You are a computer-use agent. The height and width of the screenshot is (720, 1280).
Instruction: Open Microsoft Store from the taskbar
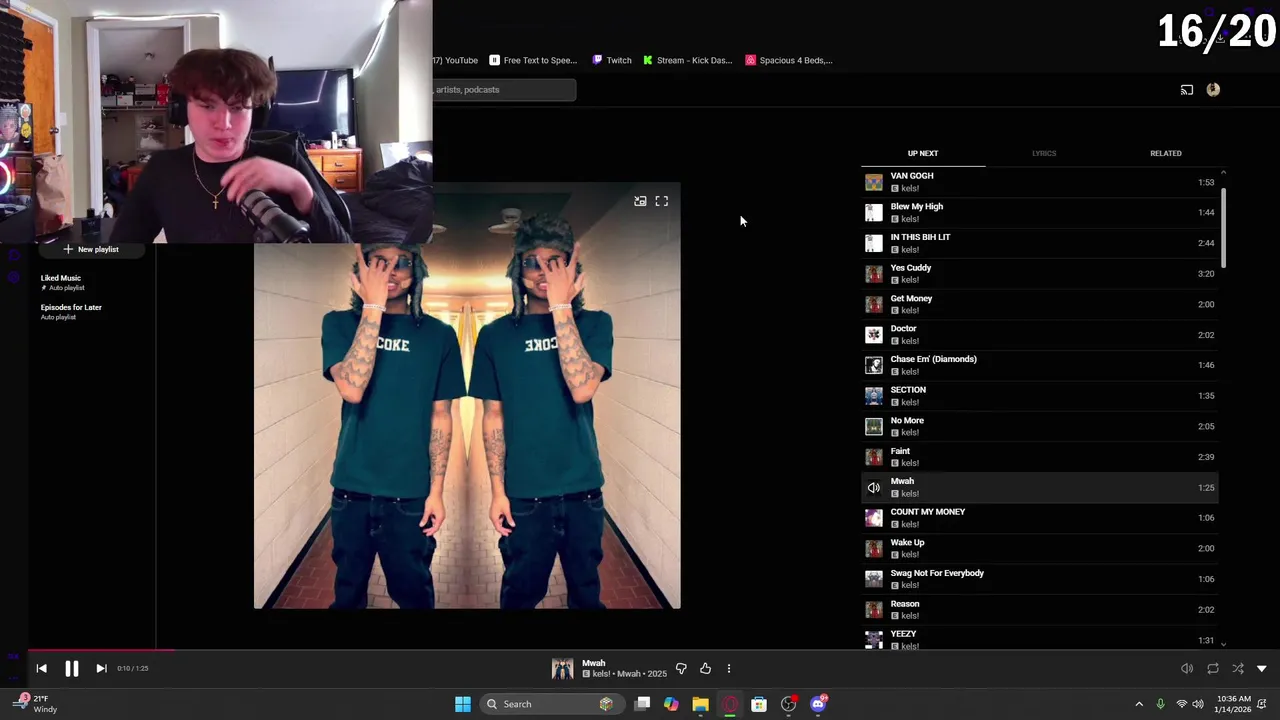click(759, 704)
